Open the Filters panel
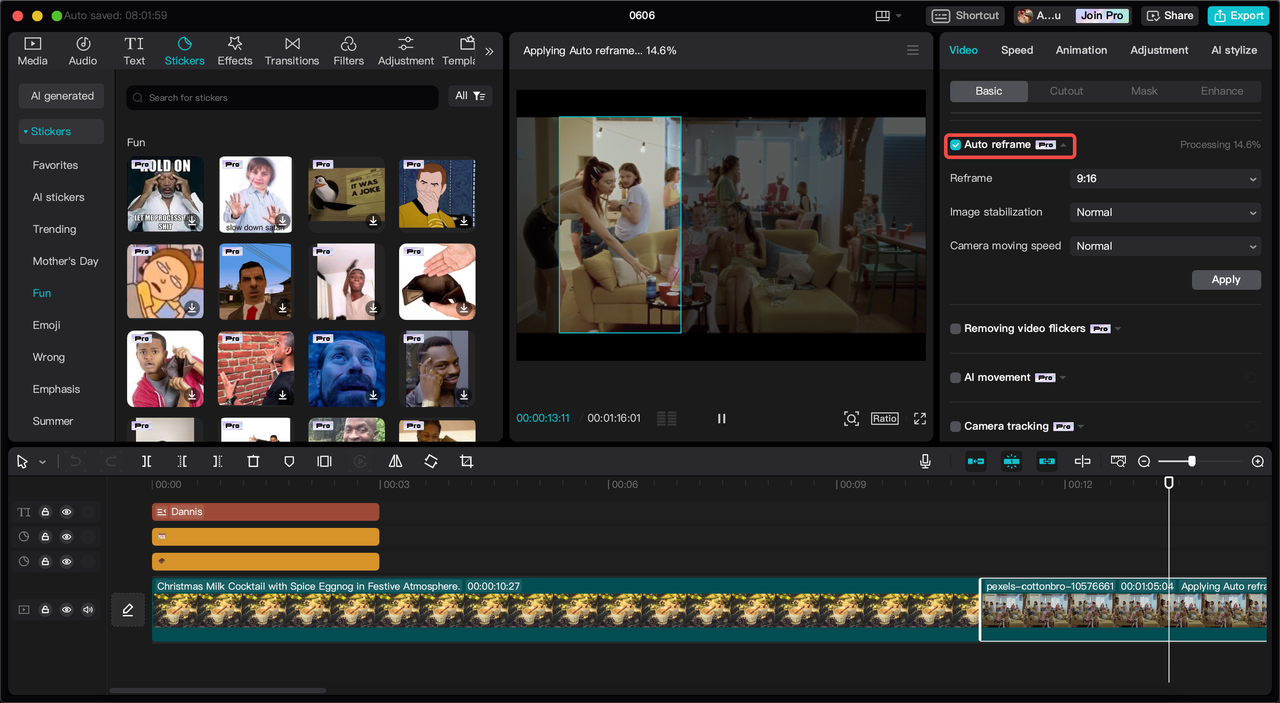This screenshot has width=1280, height=703. 348,51
